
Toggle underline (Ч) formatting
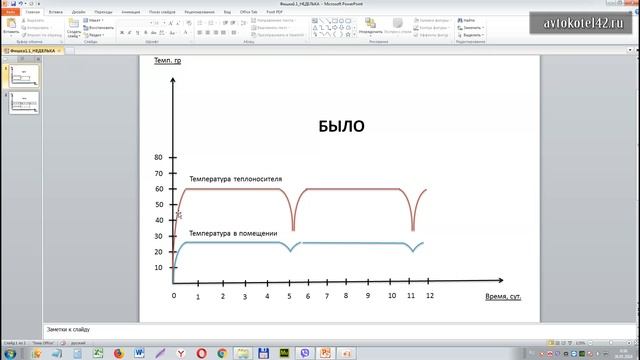point(138,32)
